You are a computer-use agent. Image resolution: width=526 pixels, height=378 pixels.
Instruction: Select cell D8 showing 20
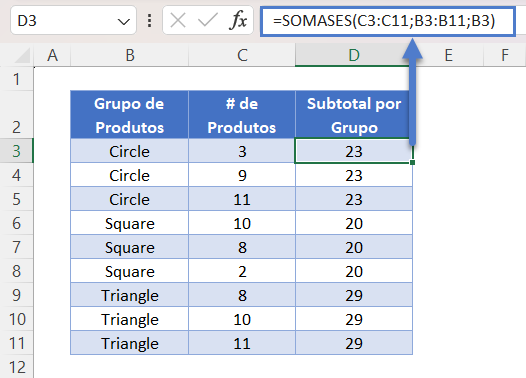[x=354, y=271]
